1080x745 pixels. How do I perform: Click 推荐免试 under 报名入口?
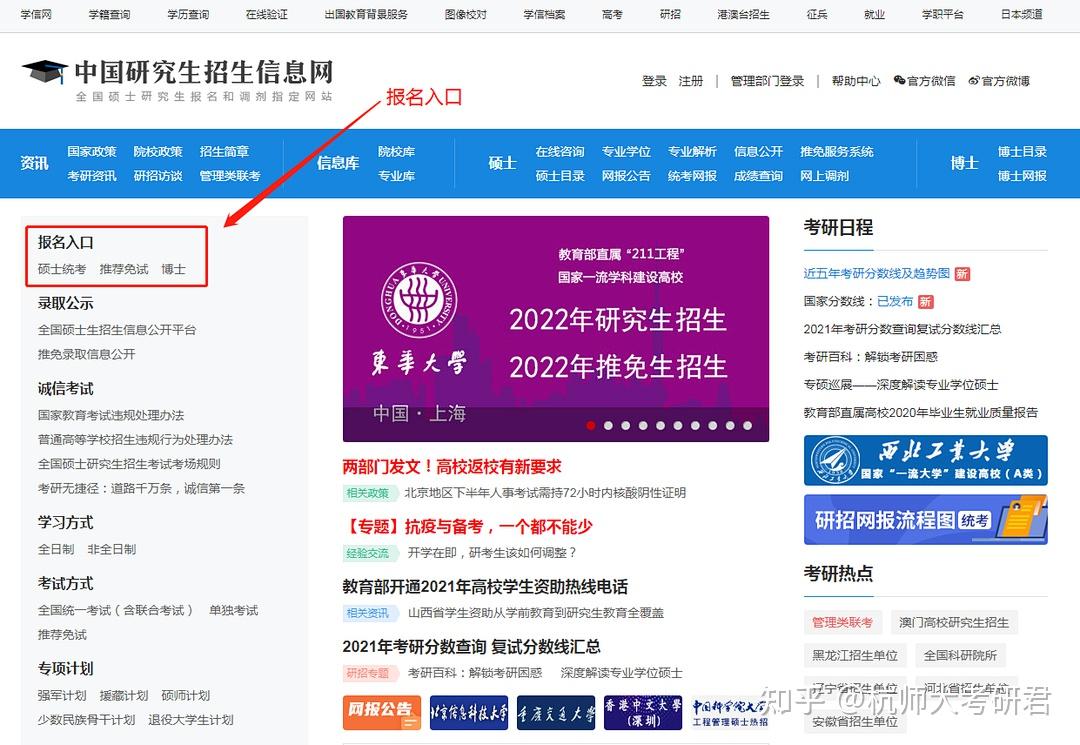[x=124, y=269]
